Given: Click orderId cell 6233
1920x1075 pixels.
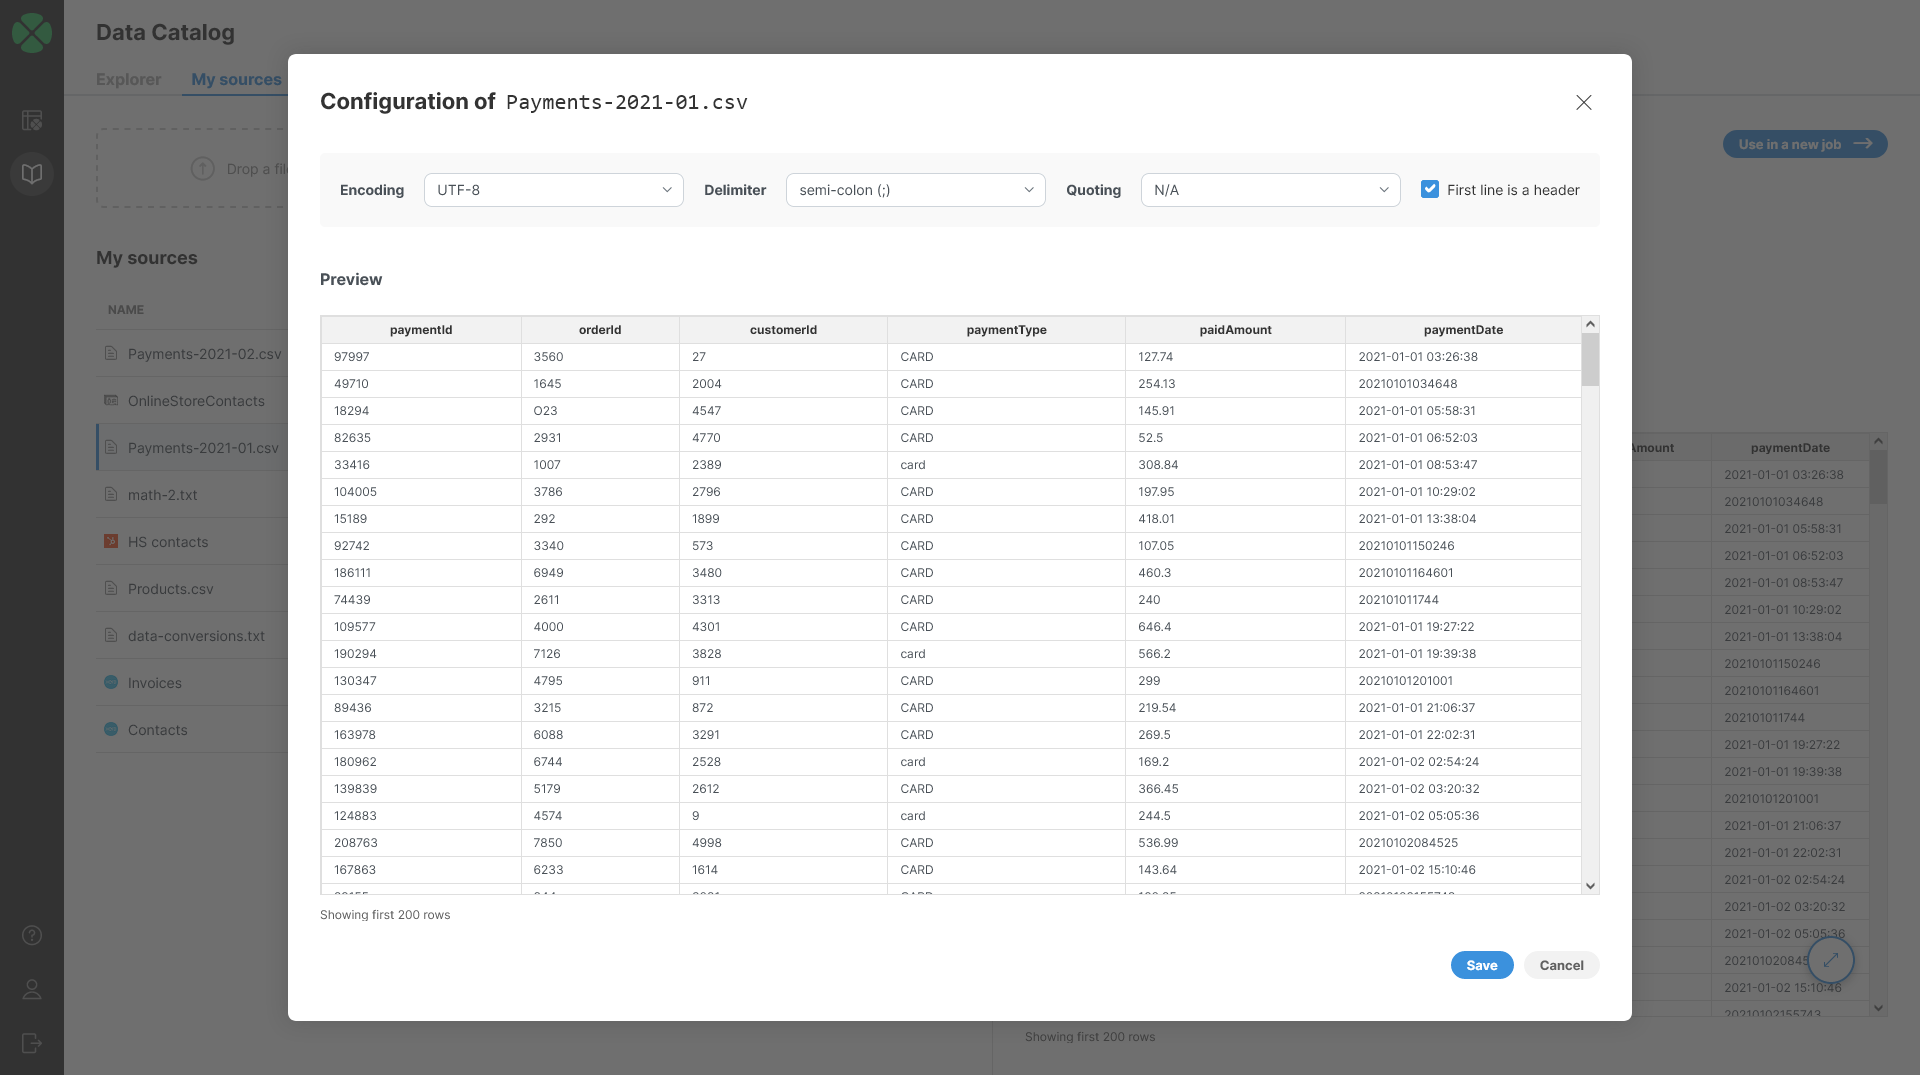Looking at the screenshot, I should point(600,870).
